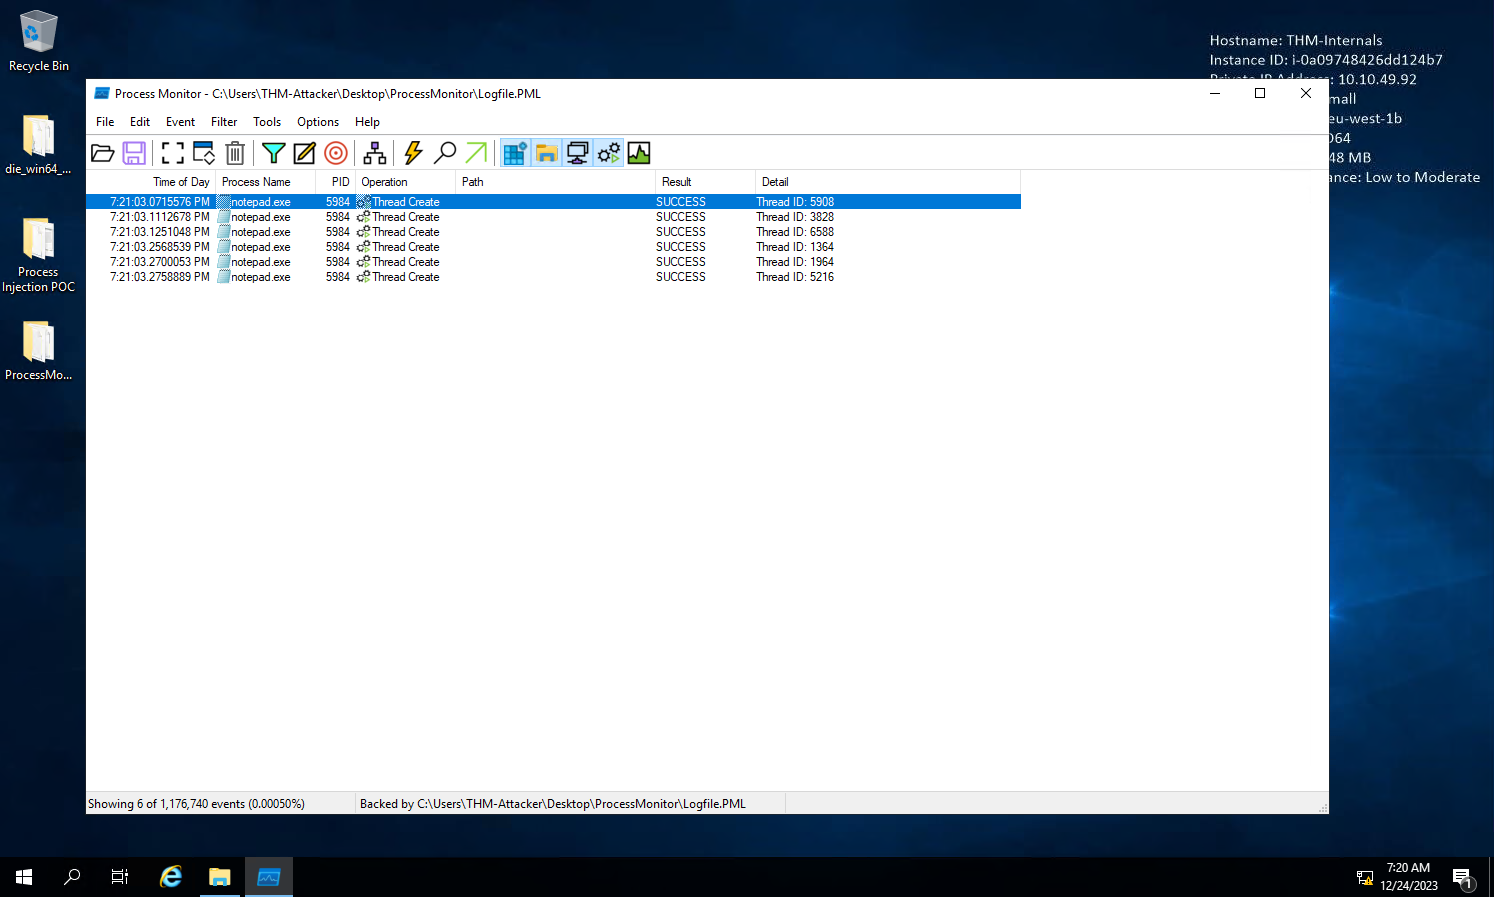The image size is (1494, 897).
Task: Select the row with Thread ID: 5908
Action: click(x=553, y=202)
